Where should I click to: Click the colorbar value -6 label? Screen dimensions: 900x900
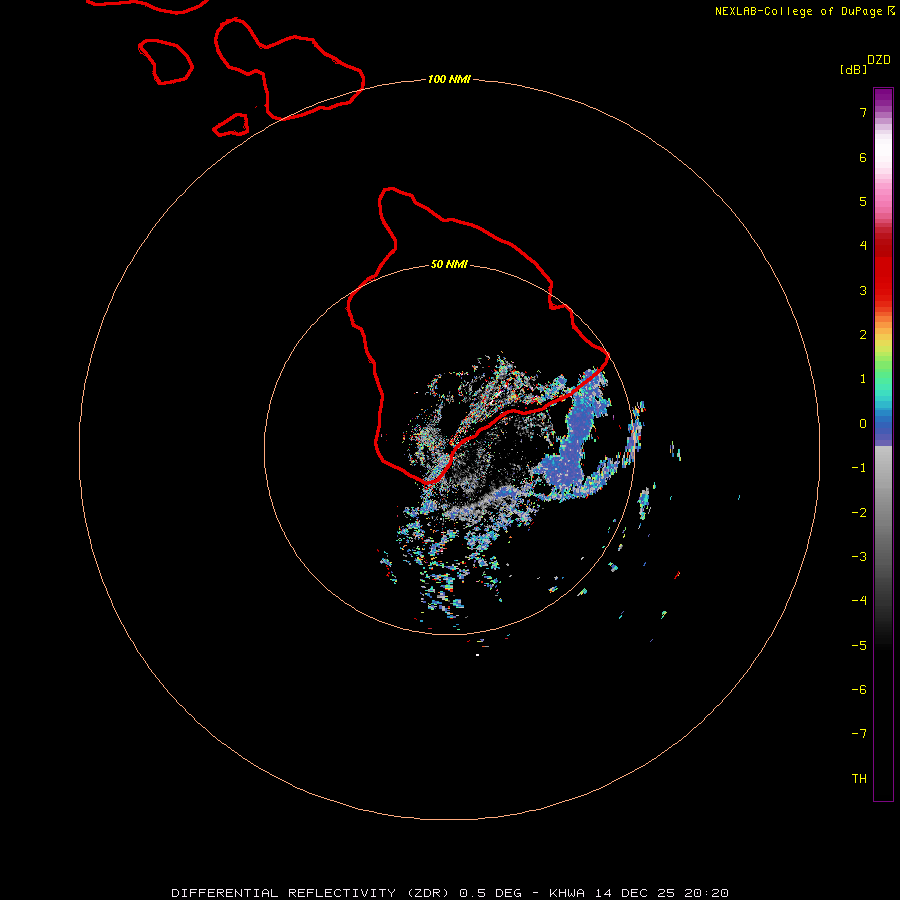pyautogui.click(x=859, y=690)
